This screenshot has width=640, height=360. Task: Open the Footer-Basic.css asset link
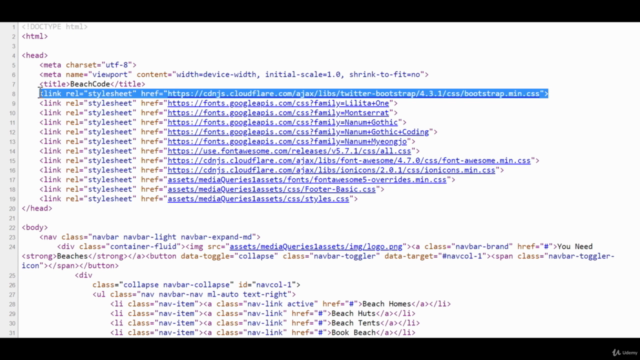pos(271,189)
